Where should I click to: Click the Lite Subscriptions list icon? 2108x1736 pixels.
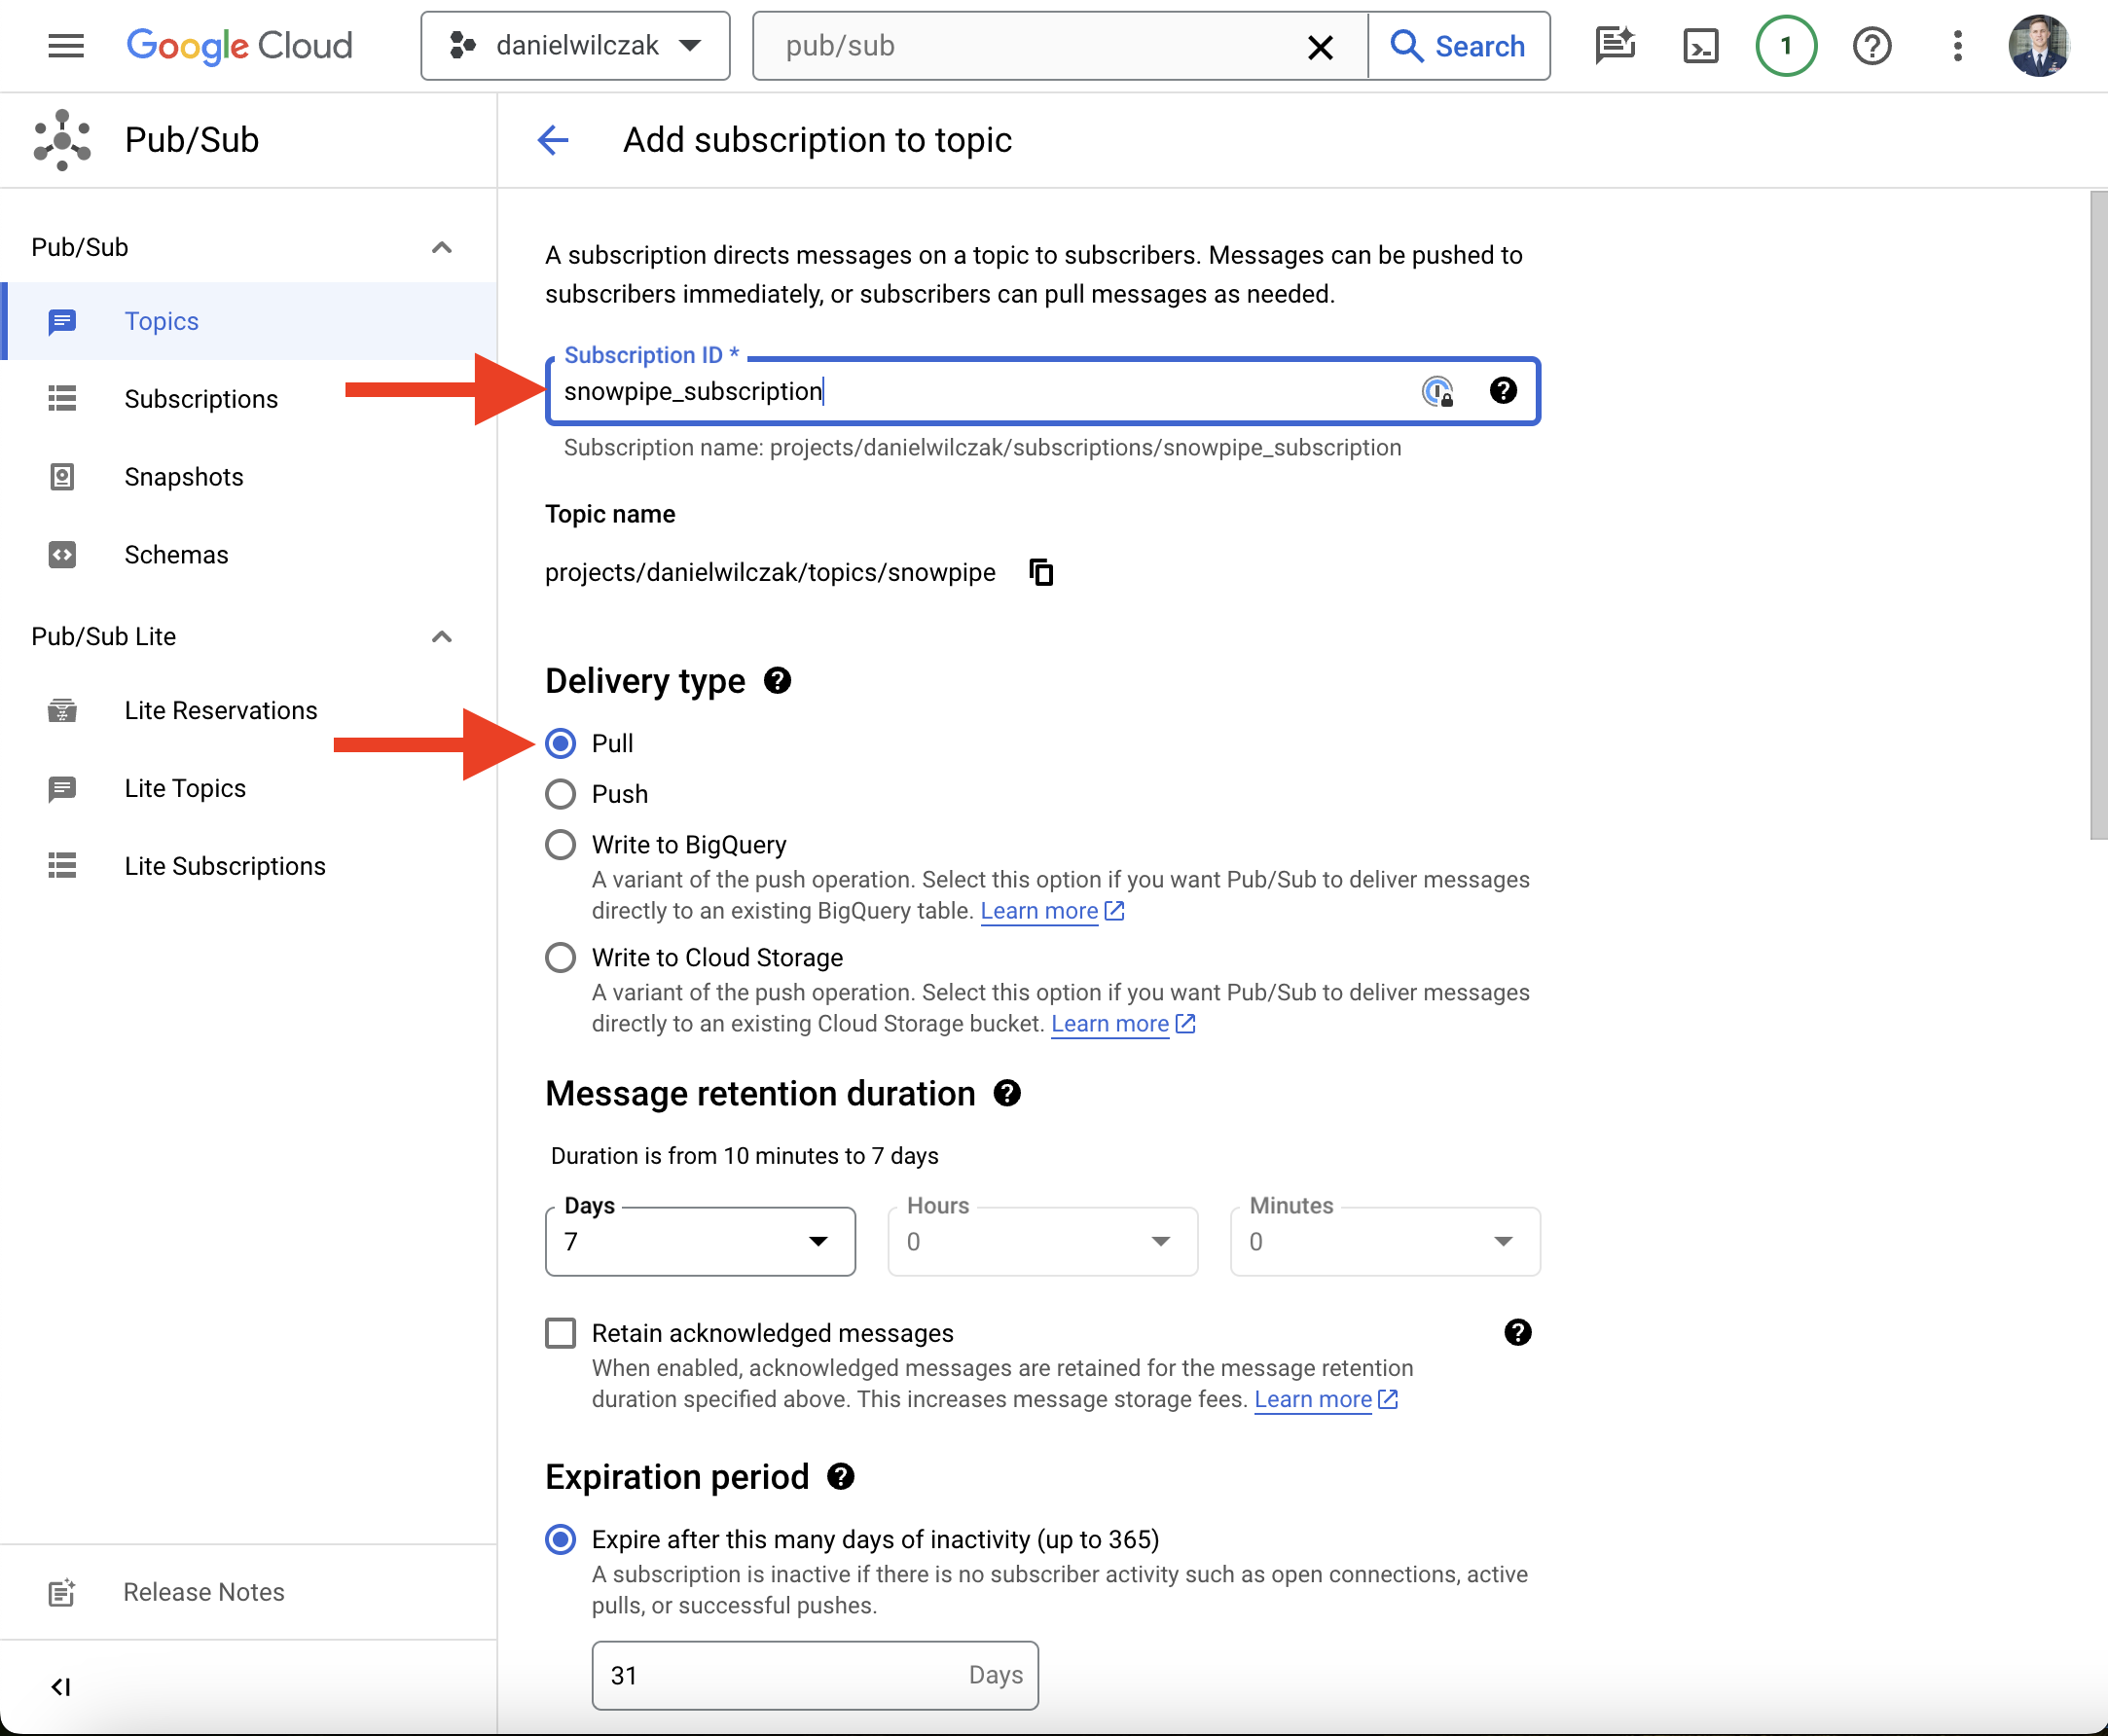[62, 866]
